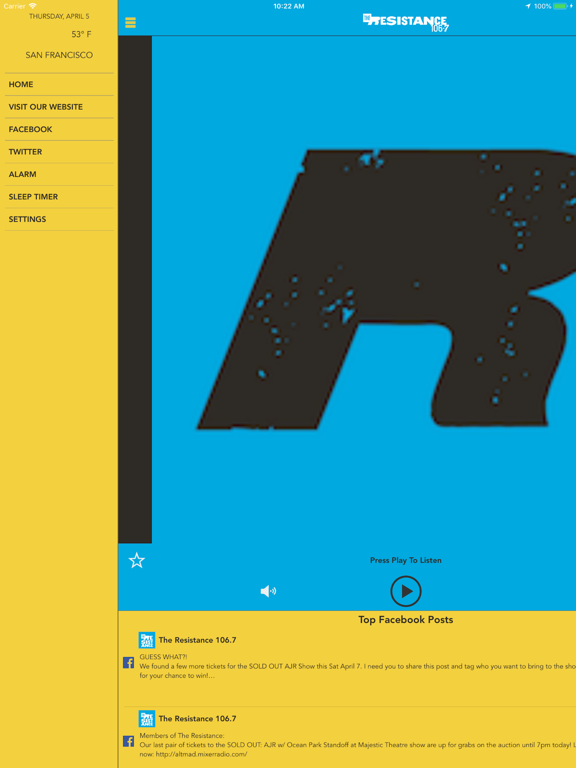Start playback with the play button
The image size is (576, 768).
[x=406, y=591]
